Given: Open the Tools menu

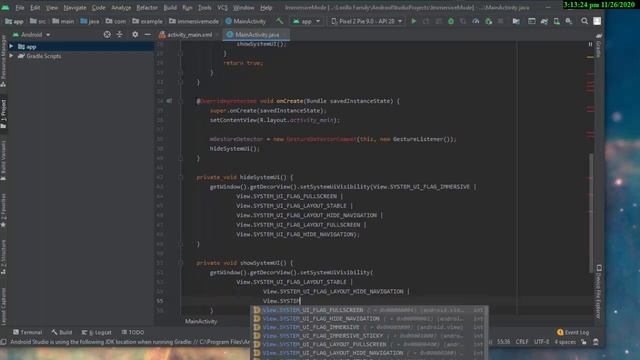Looking at the screenshot, I should point(204,7).
